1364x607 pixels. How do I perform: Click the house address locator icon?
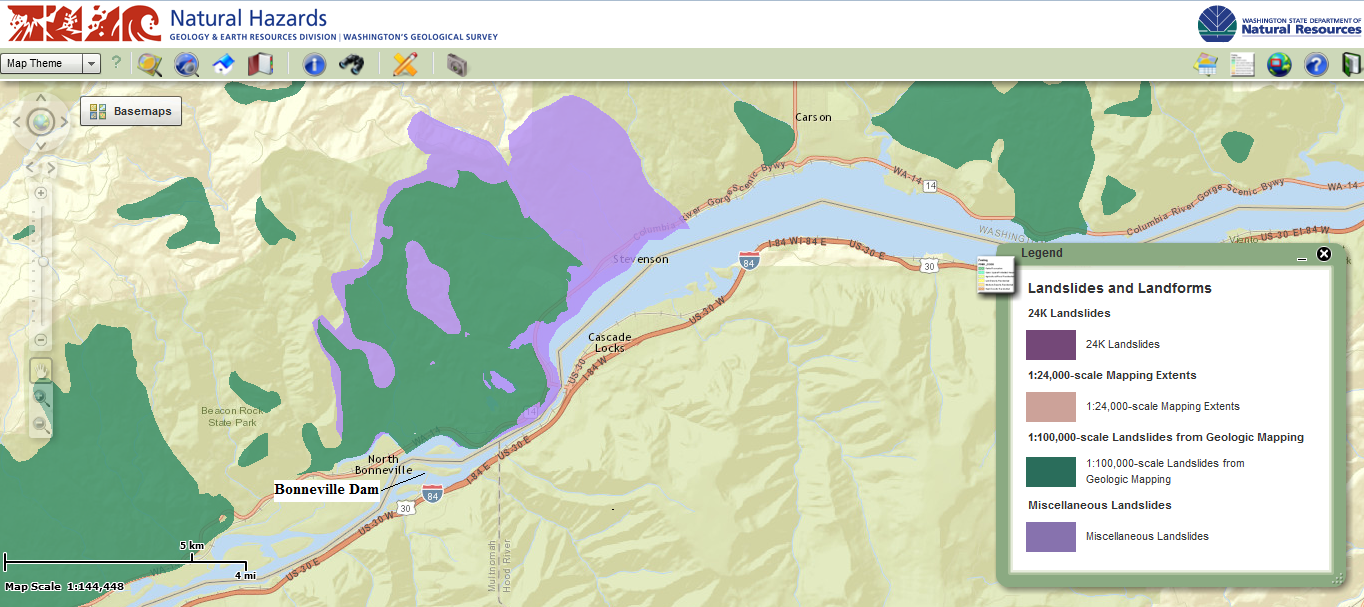[x=223, y=65]
